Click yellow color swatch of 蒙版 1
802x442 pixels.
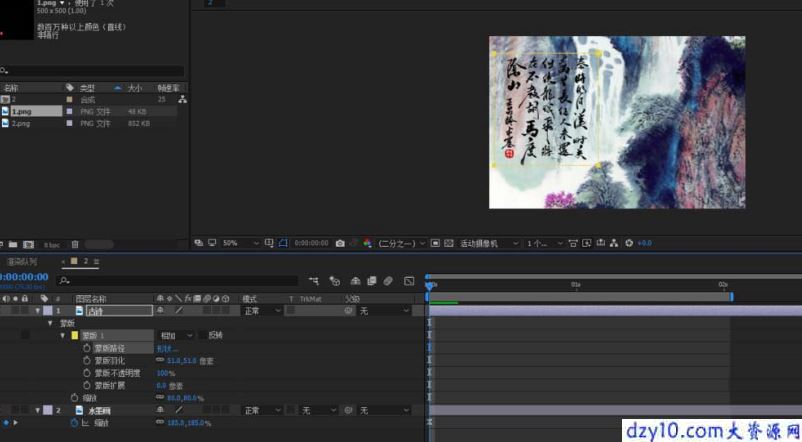pyautogui.click(x=75, y=336)
